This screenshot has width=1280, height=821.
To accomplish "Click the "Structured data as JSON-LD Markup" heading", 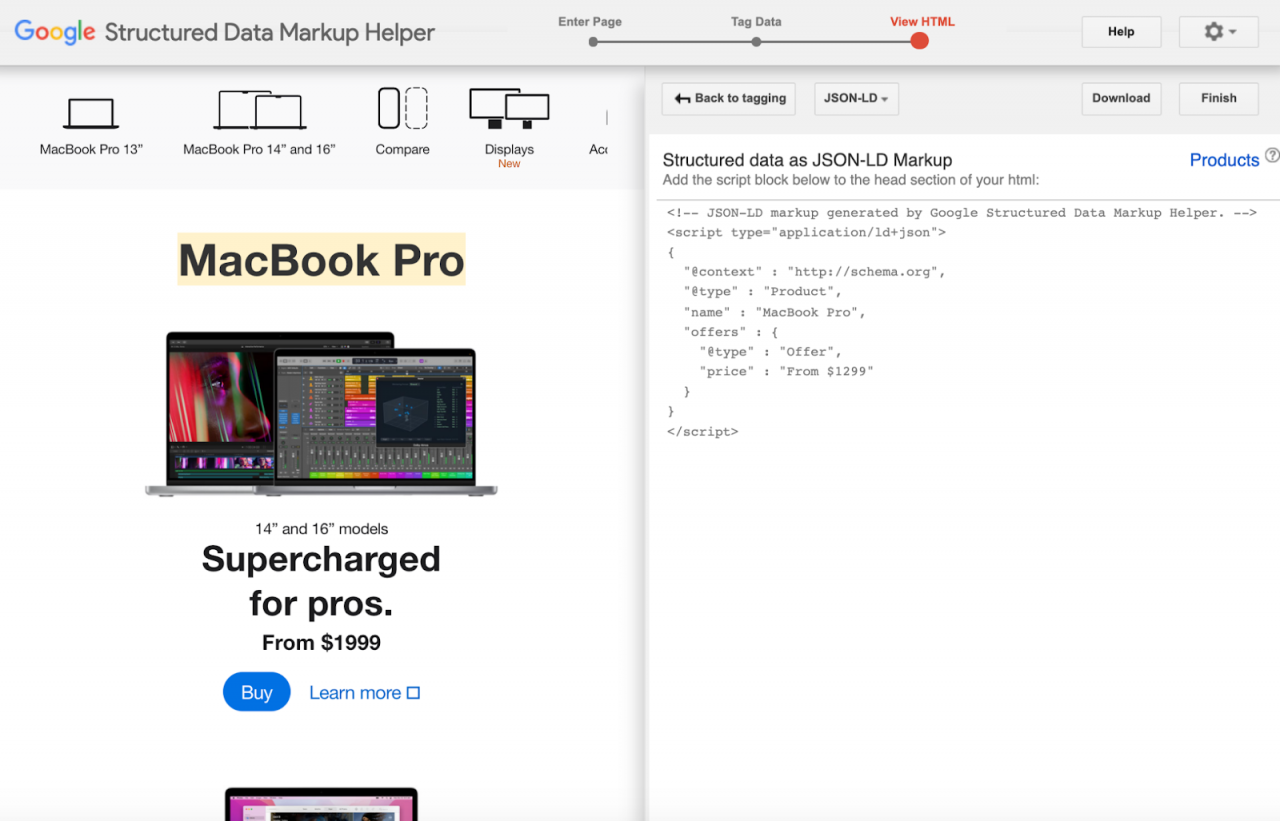I will coord(808,160).
